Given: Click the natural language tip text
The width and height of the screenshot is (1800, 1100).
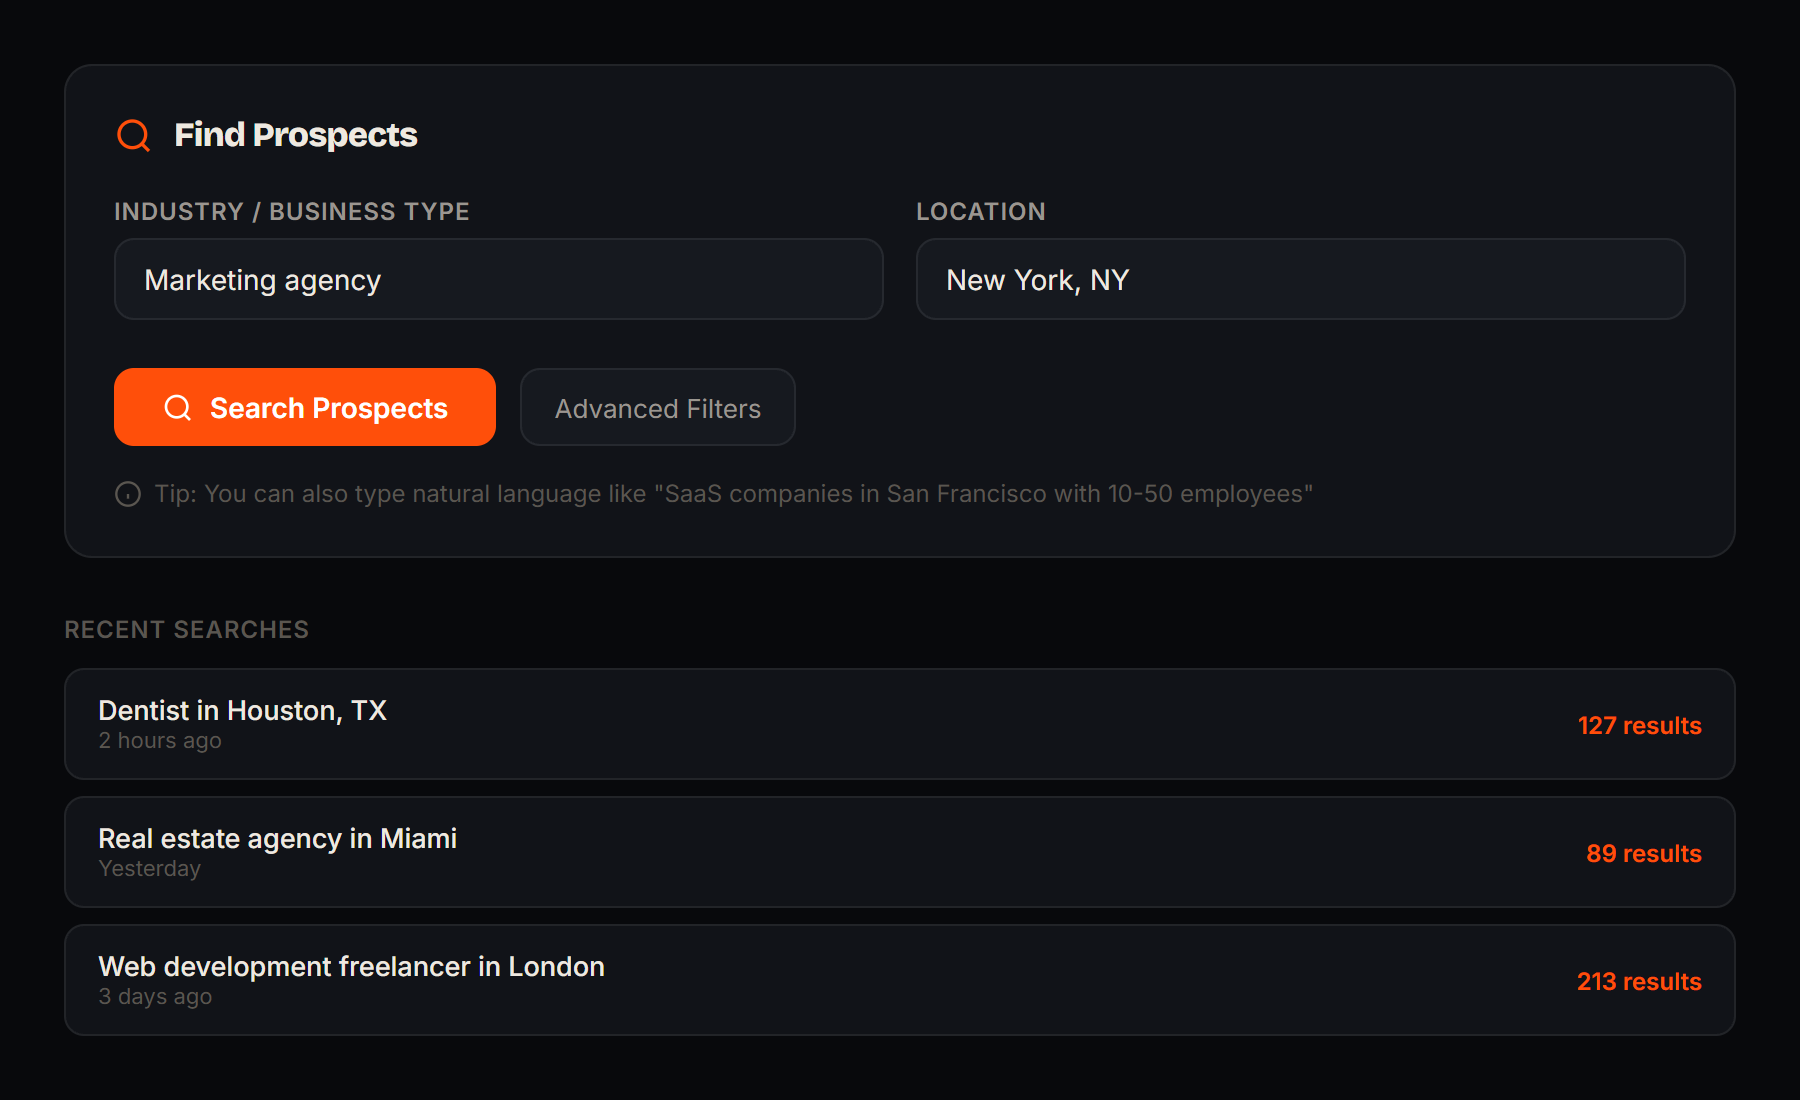Looking at the screenshot, I should 733,494.
